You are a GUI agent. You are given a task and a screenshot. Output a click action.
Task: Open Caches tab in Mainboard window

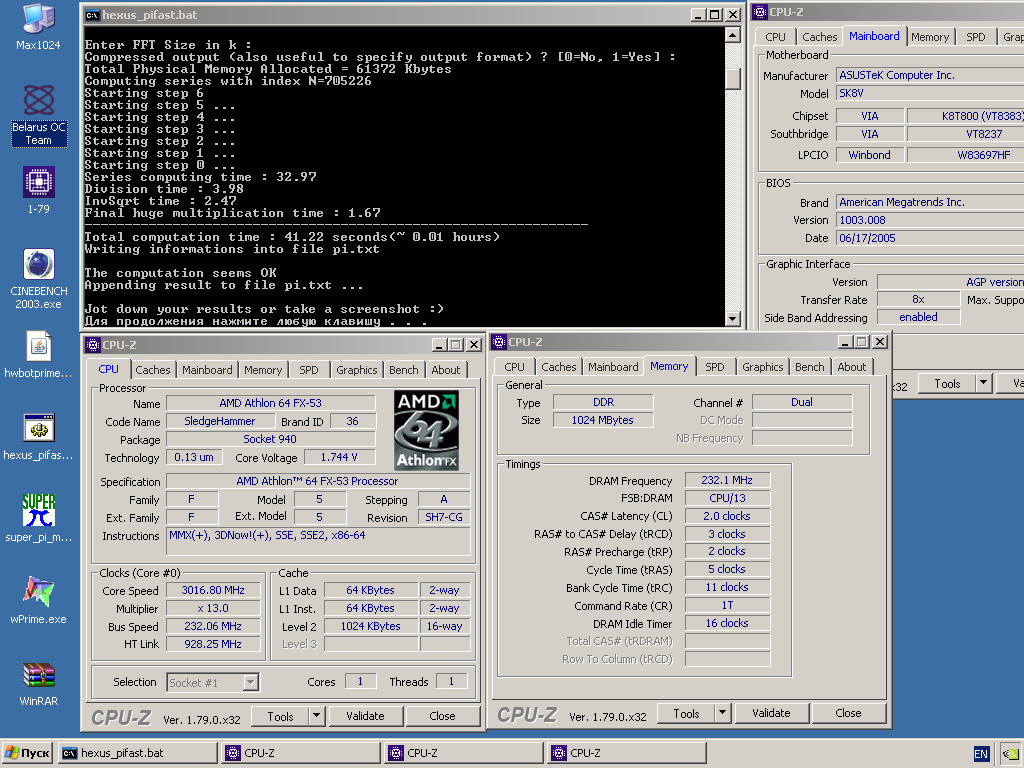820,37
